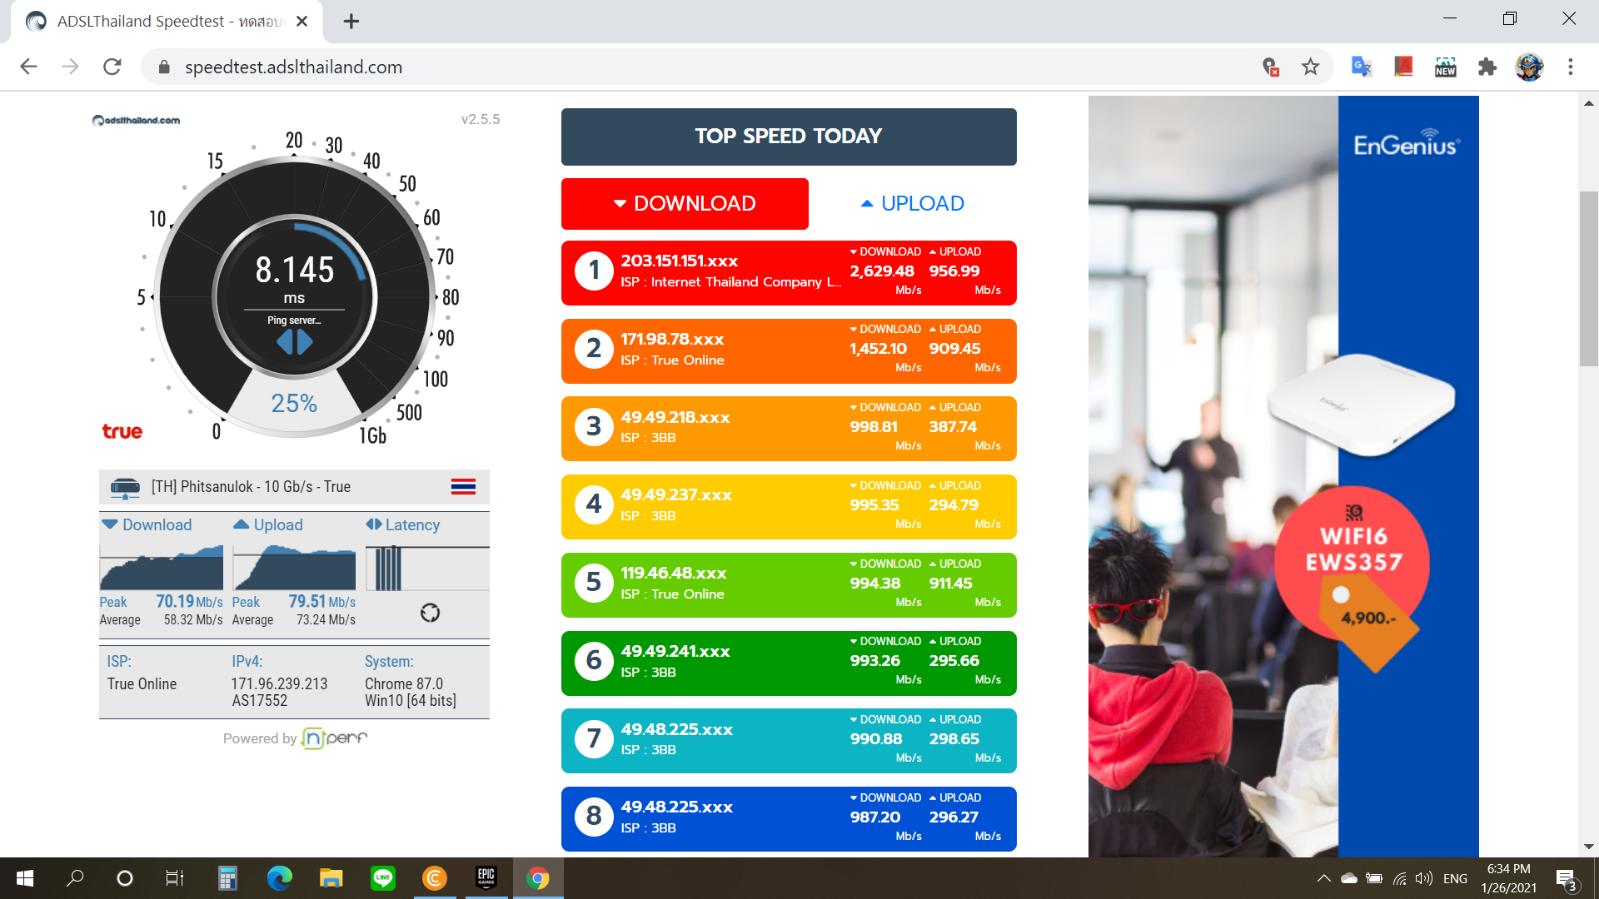The image size is (1599, 899).
Task: Click the Download speed graph
Action: point(161,566)
